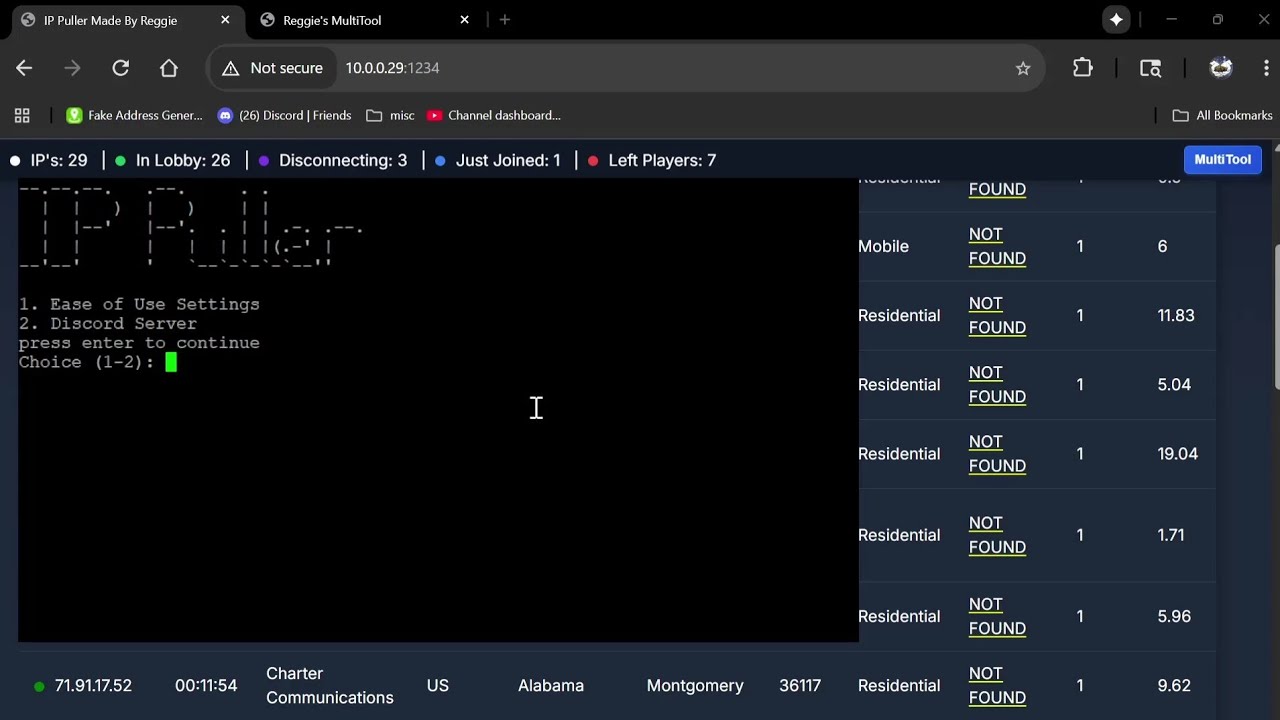
Task: Click the 9.62 value cell
Action: click(1174, 685)
